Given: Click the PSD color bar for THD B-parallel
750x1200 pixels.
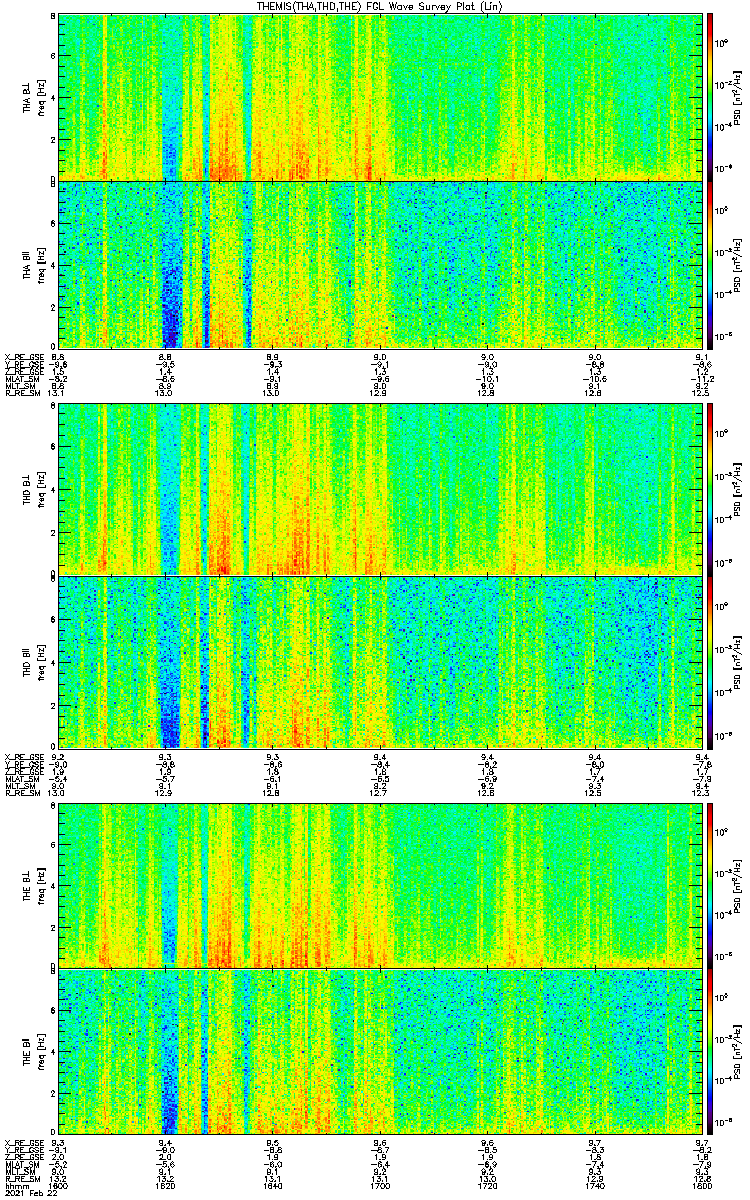Looking at the screenshot, I should (710, 662).
